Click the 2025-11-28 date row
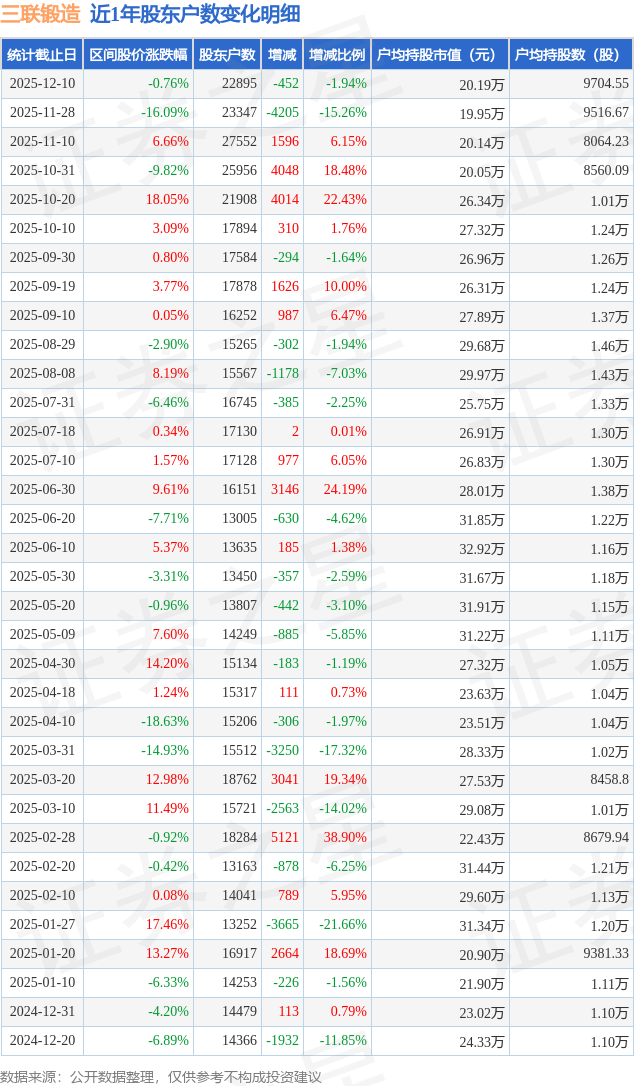The width and height of the screenshot is (634, 1086). coord(42,113)
